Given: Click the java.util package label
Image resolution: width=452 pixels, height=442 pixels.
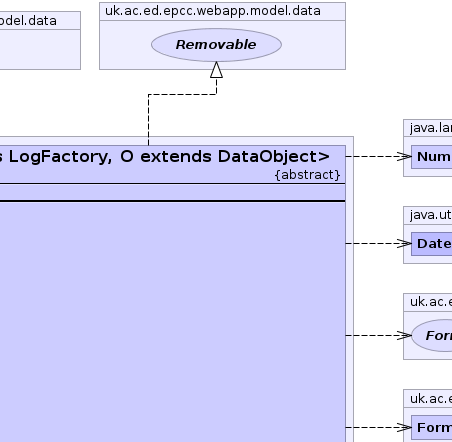Looking at the screenshot, I should tap(430, 215).
